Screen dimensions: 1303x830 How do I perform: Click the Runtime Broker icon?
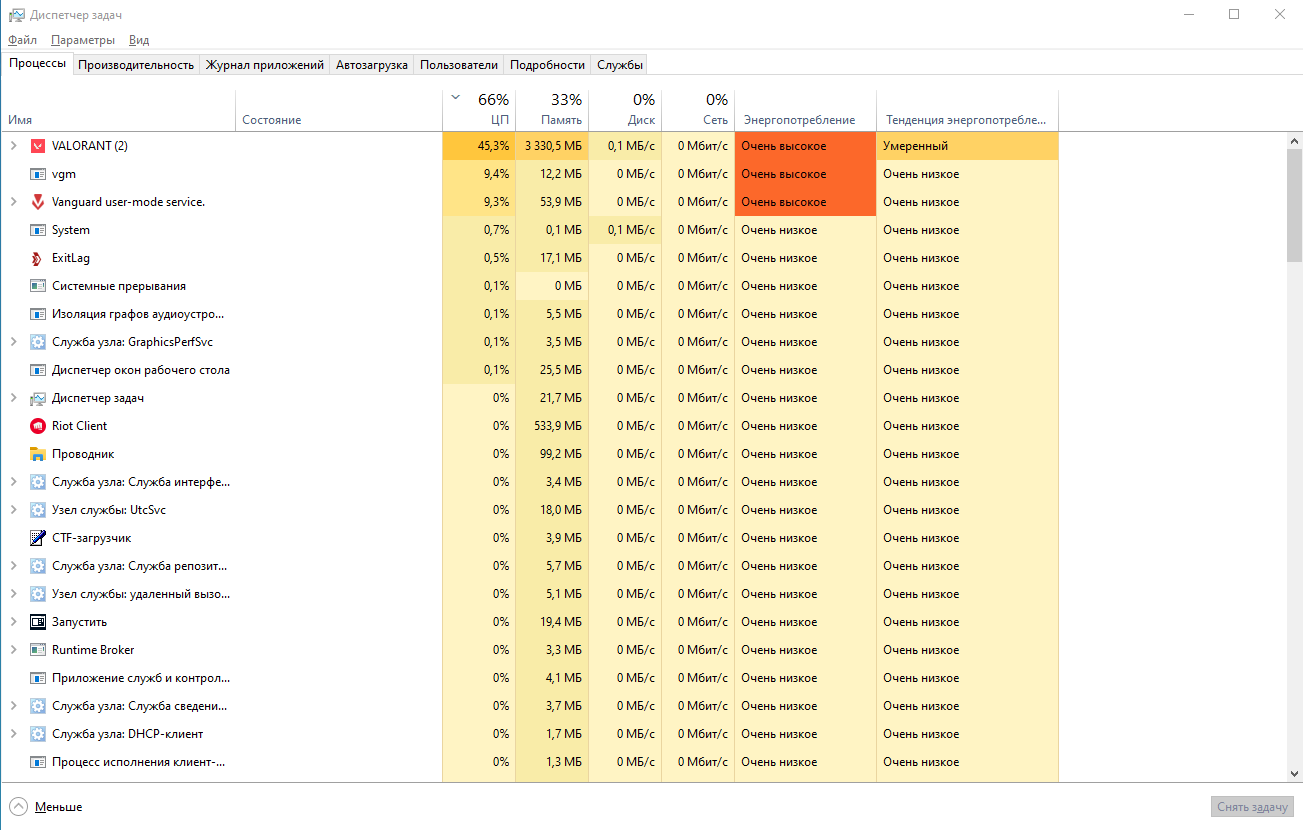[x=38, y=650]
